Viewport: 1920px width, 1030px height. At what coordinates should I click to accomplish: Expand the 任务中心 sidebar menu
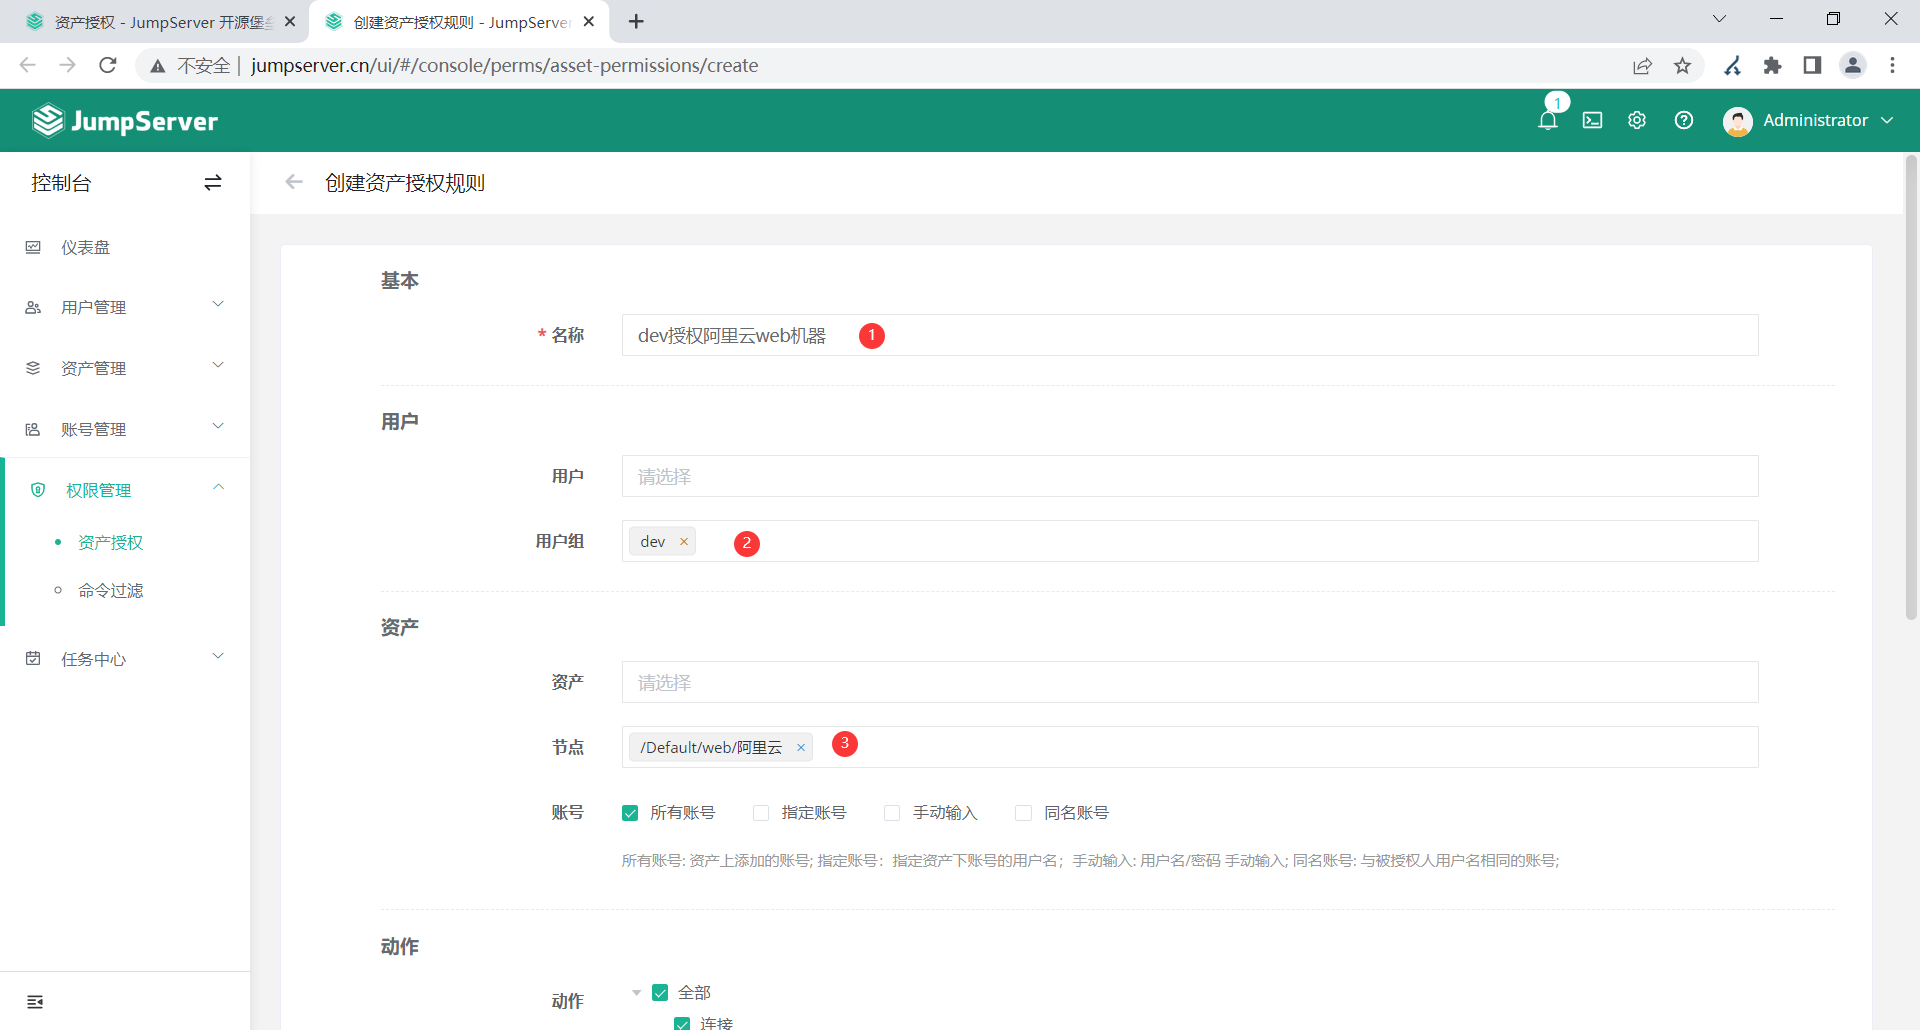[125, 659]
